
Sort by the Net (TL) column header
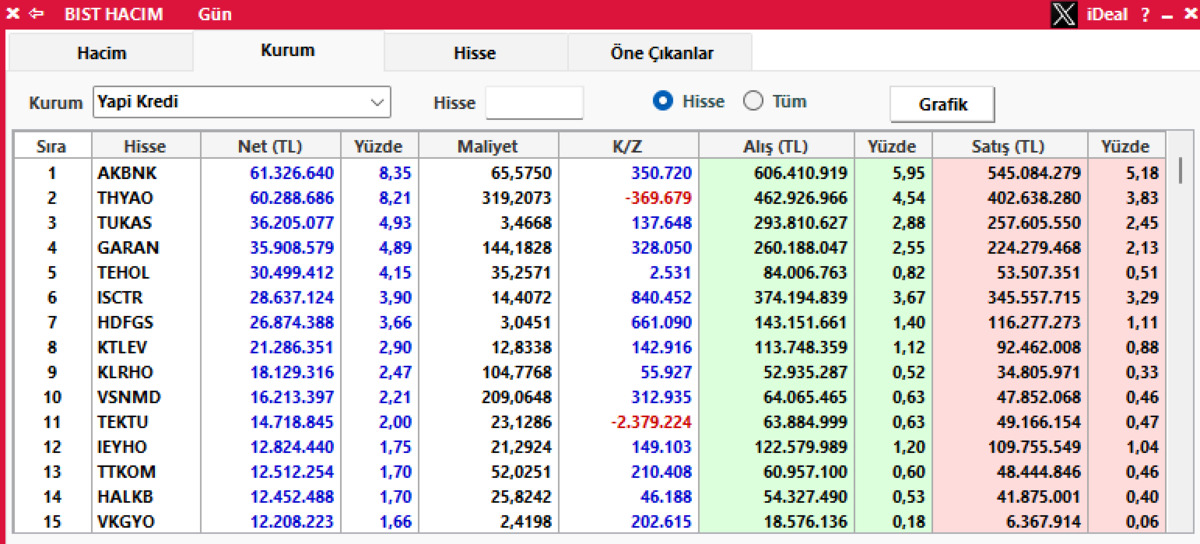pyautogui.click(x=271, y=146)
